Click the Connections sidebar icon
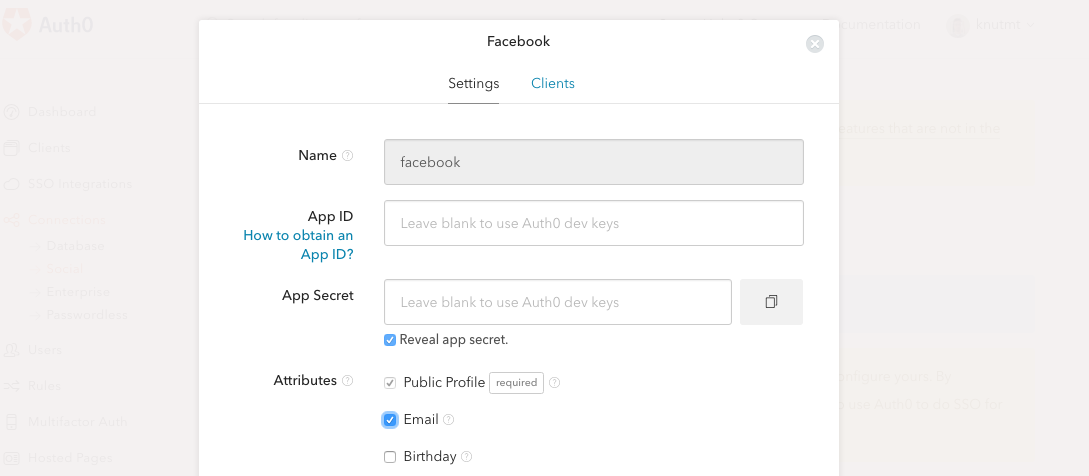This screenshot has height=476, width=1089. [x=11, y=220]
